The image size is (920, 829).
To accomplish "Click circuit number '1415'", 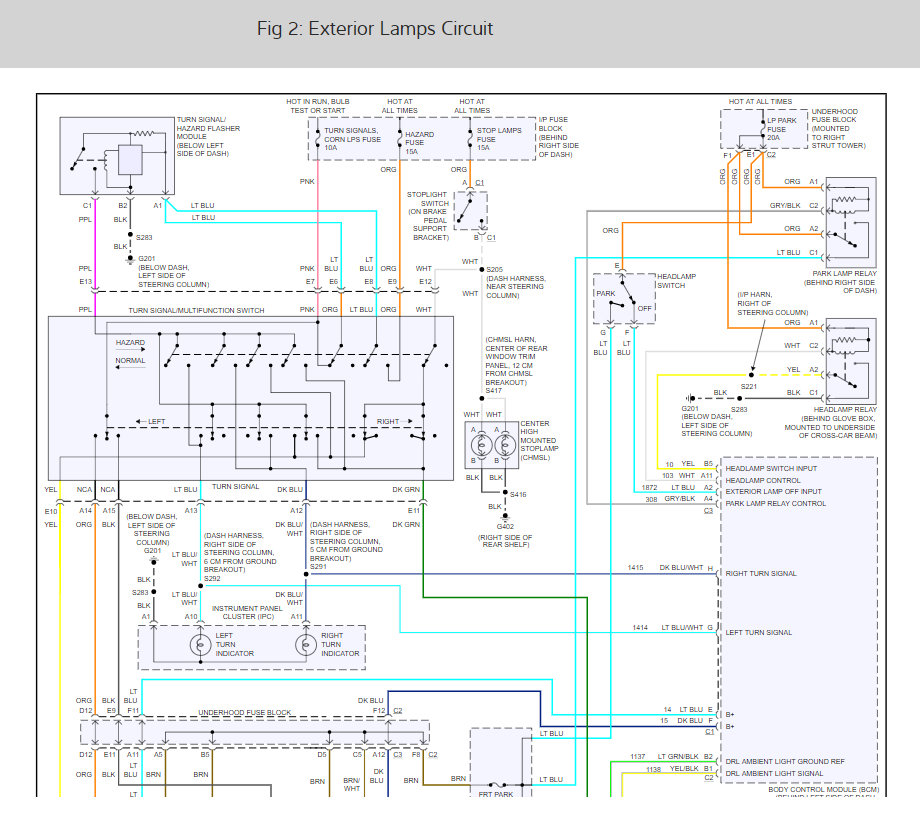I will (x=635, y=568).
